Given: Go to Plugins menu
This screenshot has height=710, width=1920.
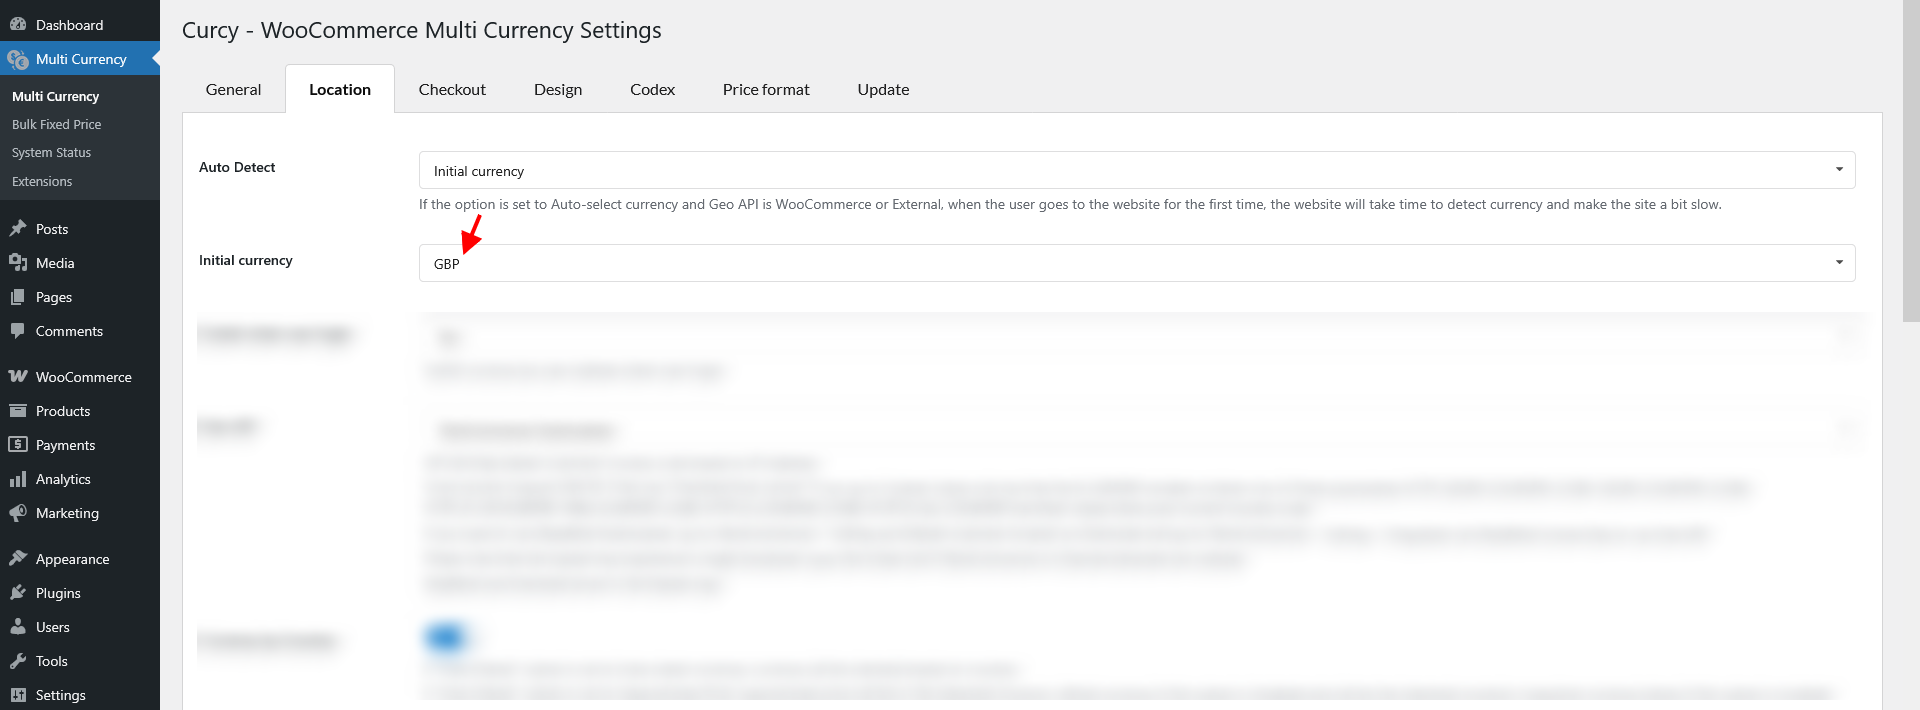Looking at the screenshot, I should [80, 593].
